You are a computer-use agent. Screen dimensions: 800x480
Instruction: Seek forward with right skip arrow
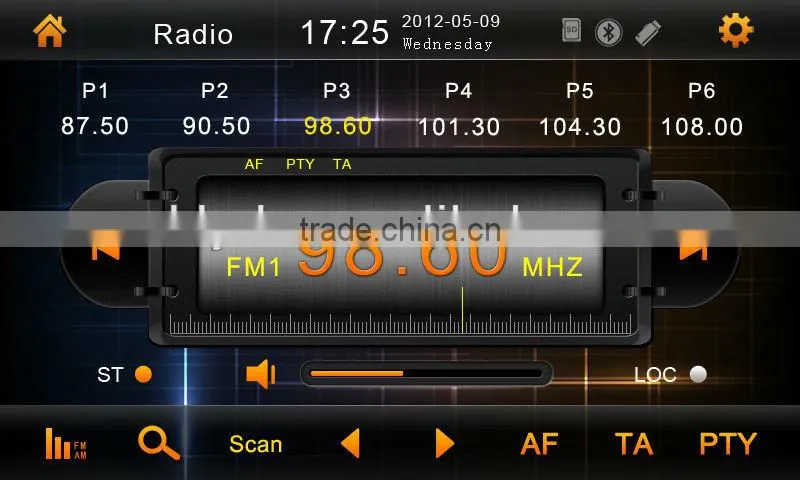tap(693, 244)
